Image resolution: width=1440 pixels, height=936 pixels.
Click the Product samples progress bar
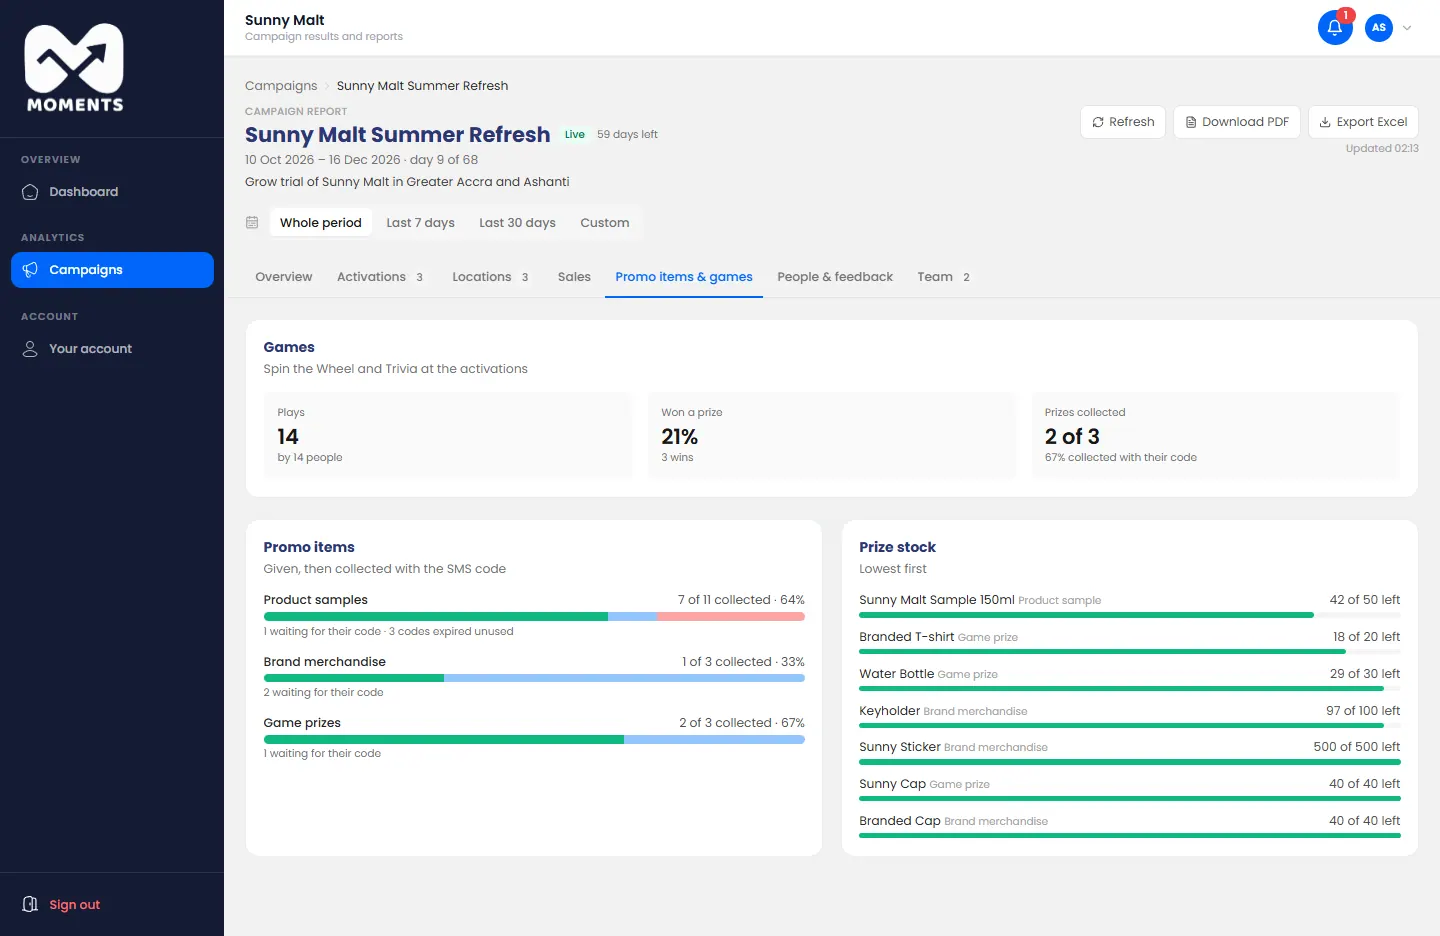pos(534,617)
